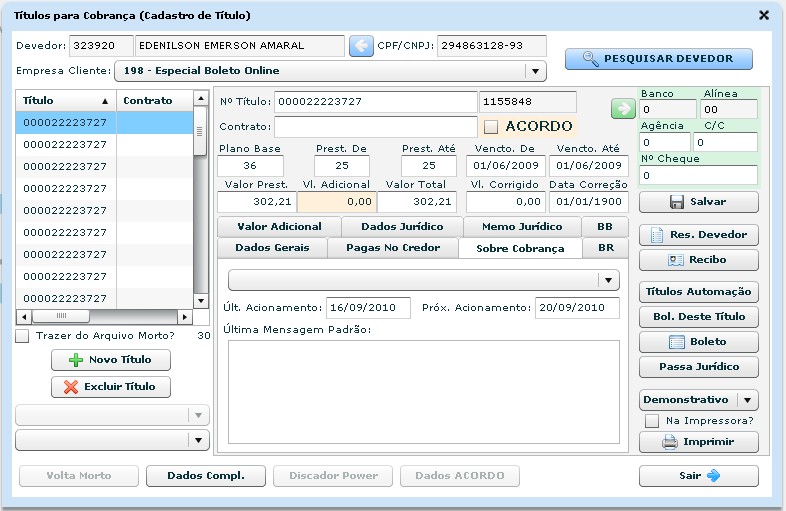
Task: Switch to Dados Jurídico tab
Action: [402, 227]
